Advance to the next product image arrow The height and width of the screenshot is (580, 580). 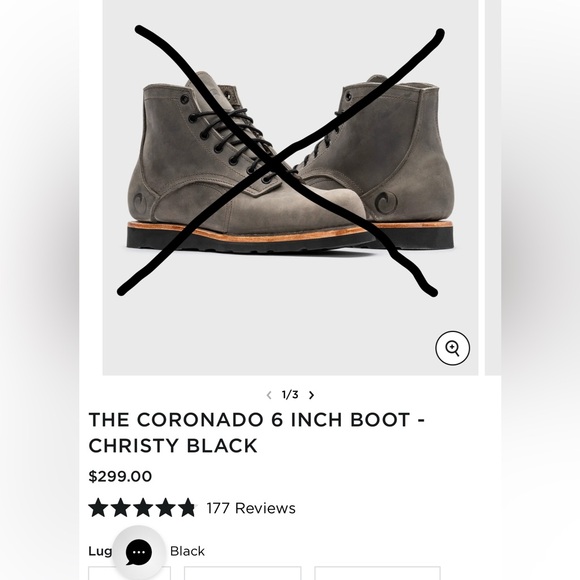point(311,395)
